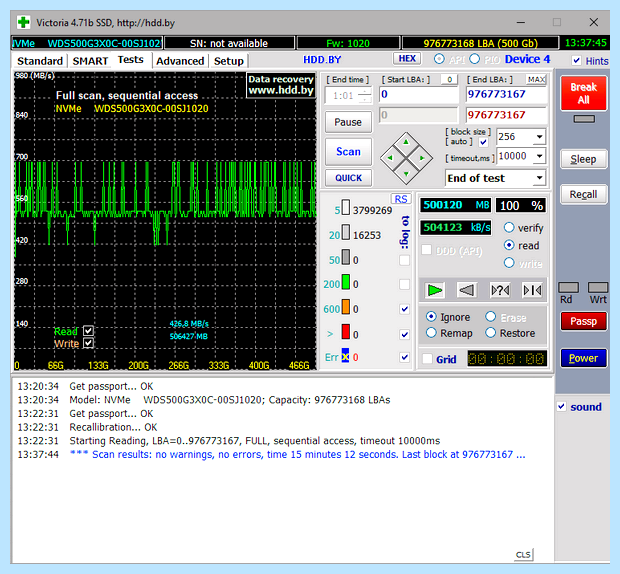
Task: Click the QUICK scan button
Action: click(348, 178)
